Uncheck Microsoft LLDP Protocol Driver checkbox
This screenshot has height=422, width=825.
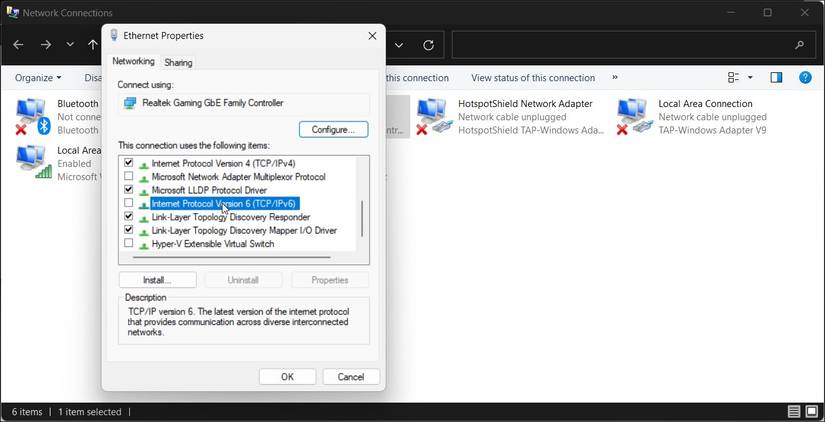pos(128,189)
